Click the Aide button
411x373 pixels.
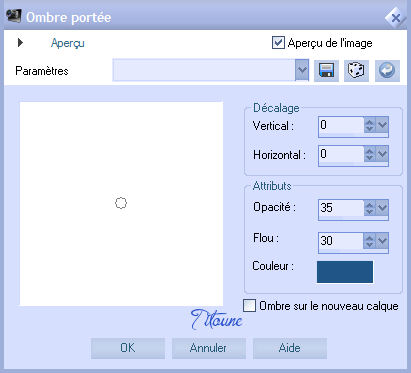pyautogui.click(x=290, y=348)
